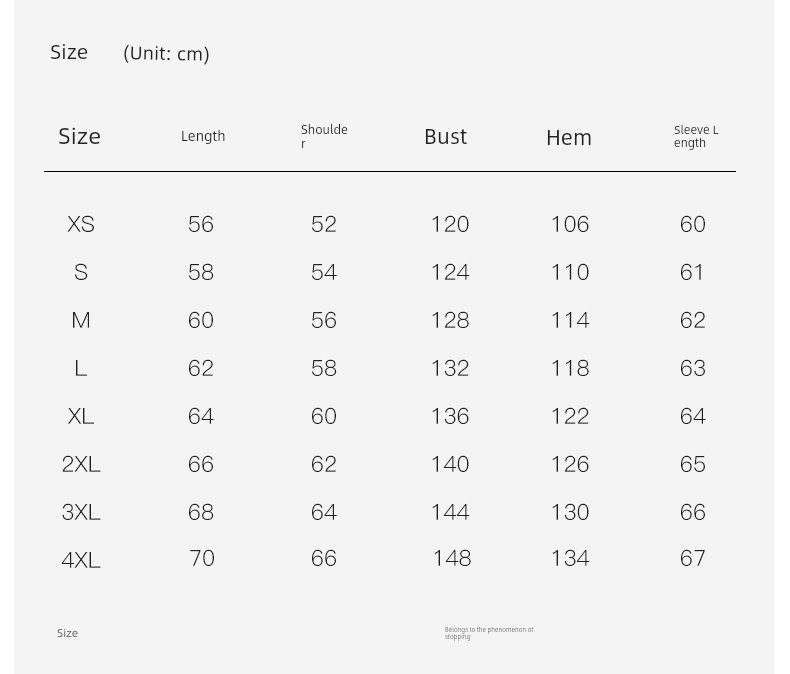Select the 4XL size row label
Screen dimensions: 790x674
tap(81, 560)
